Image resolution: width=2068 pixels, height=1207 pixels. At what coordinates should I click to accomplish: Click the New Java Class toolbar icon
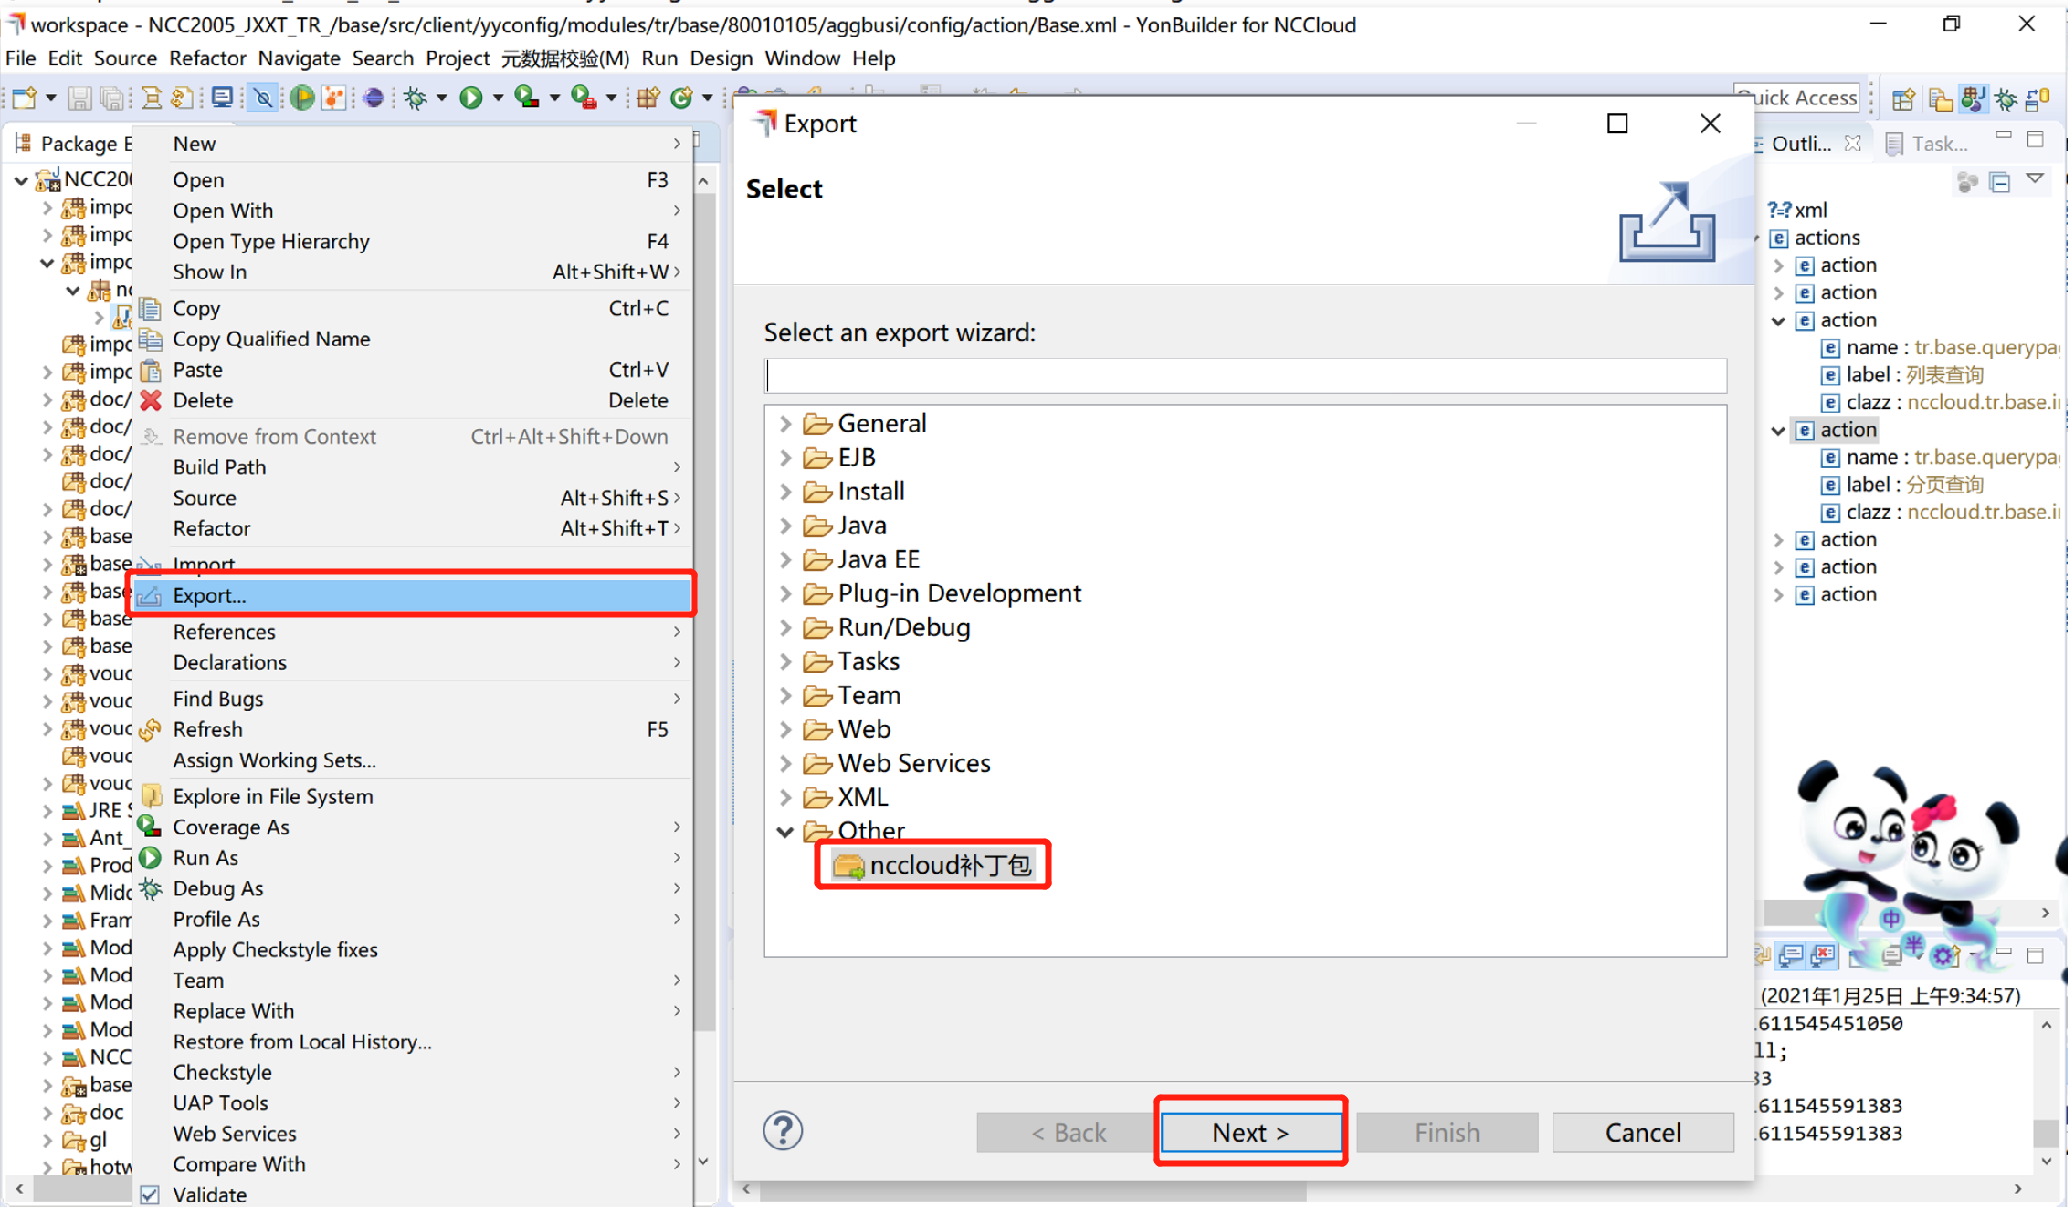click(680, 97)
